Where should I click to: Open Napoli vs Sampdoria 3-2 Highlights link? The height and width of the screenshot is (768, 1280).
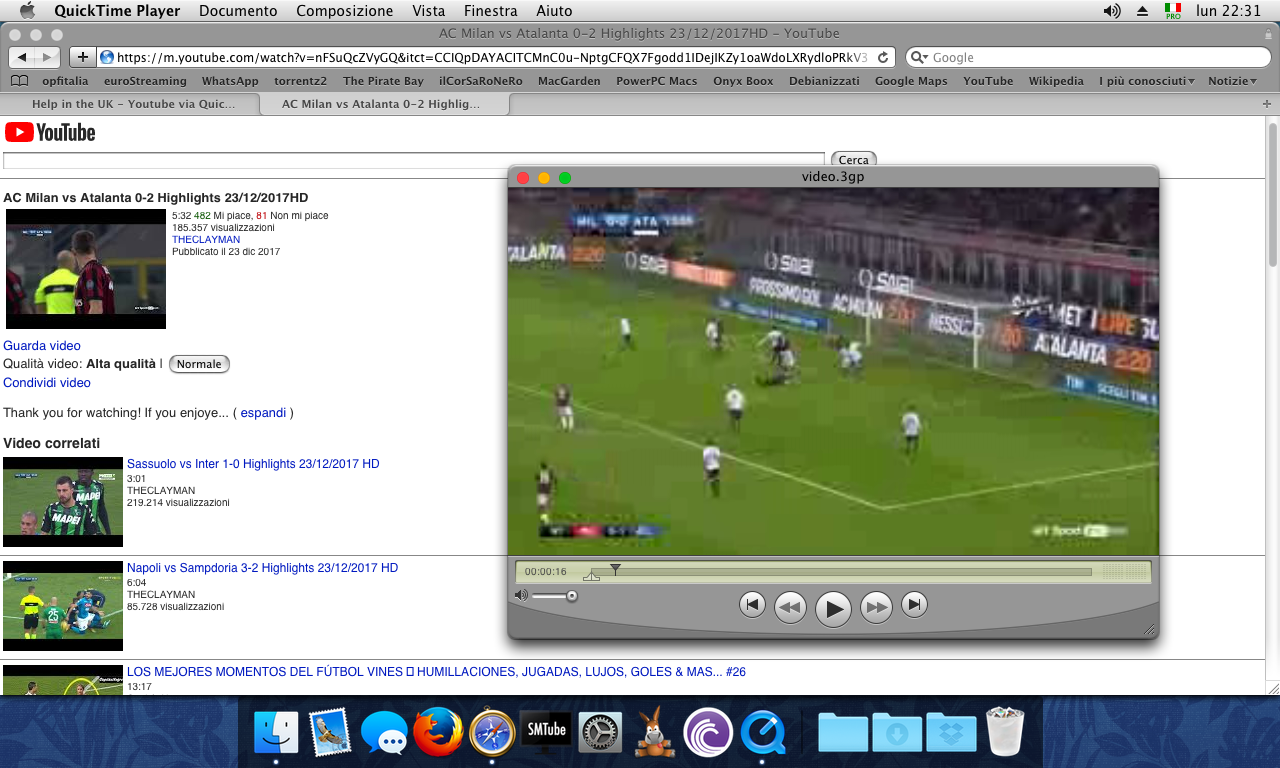(262, 568)
